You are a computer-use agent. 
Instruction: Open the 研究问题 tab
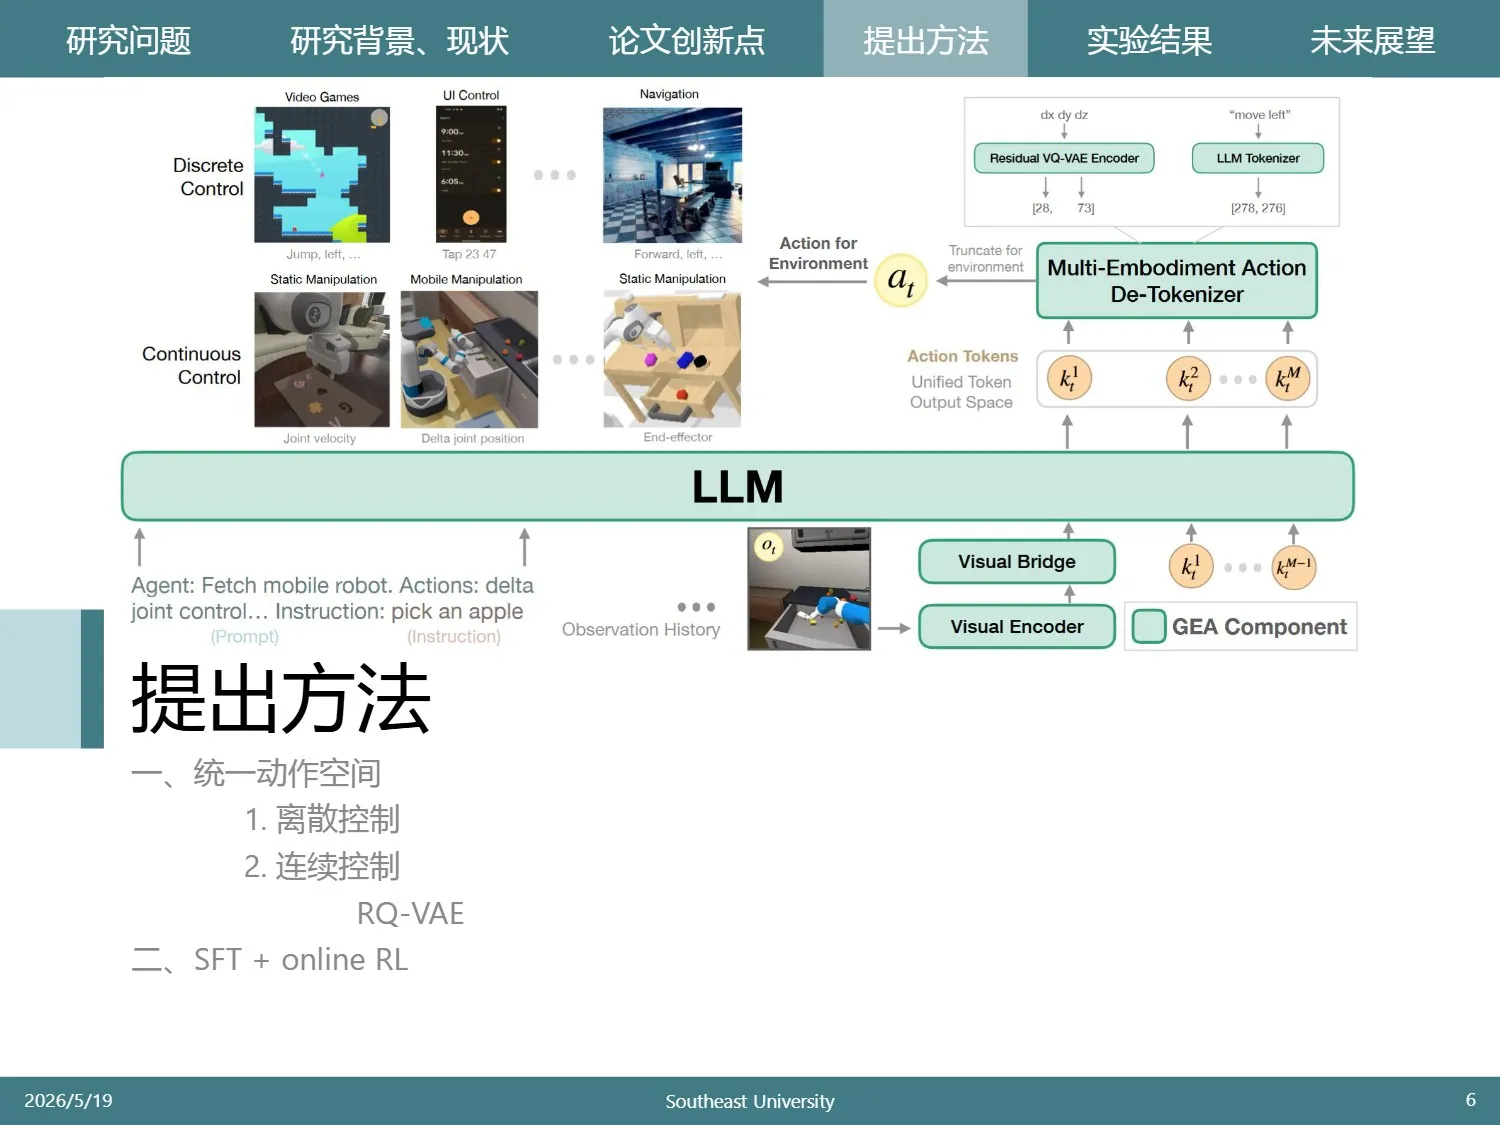tap(128, 40)
